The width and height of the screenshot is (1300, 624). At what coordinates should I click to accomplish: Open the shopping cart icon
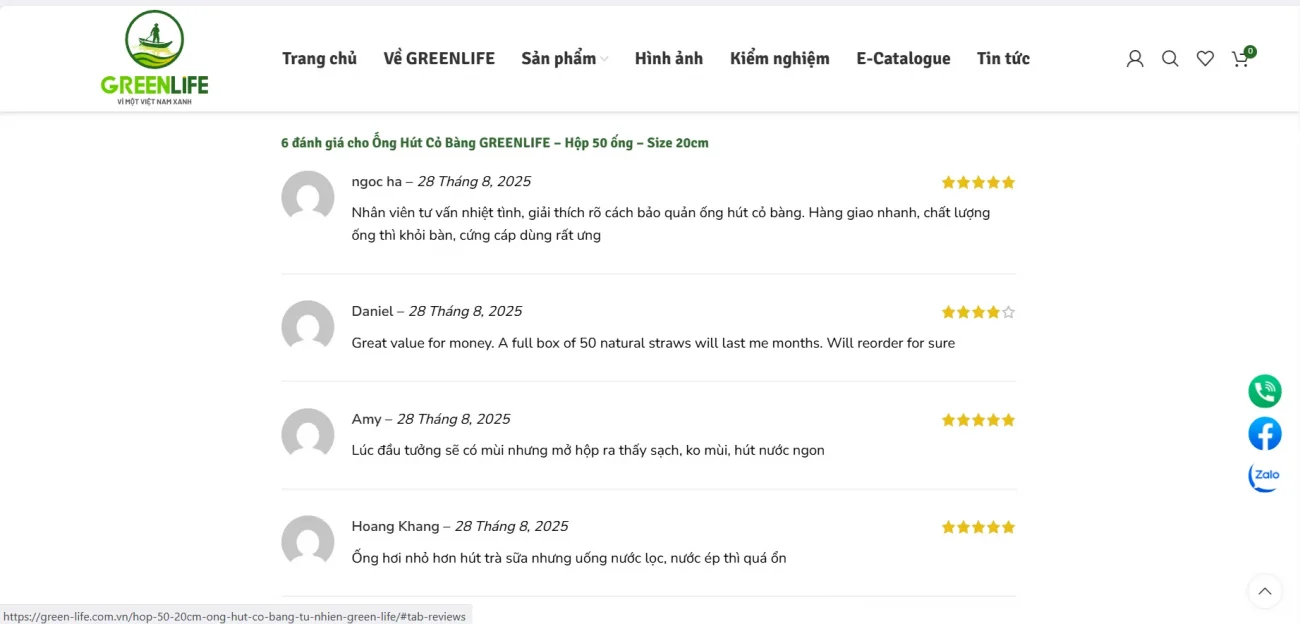point(1240,60)
